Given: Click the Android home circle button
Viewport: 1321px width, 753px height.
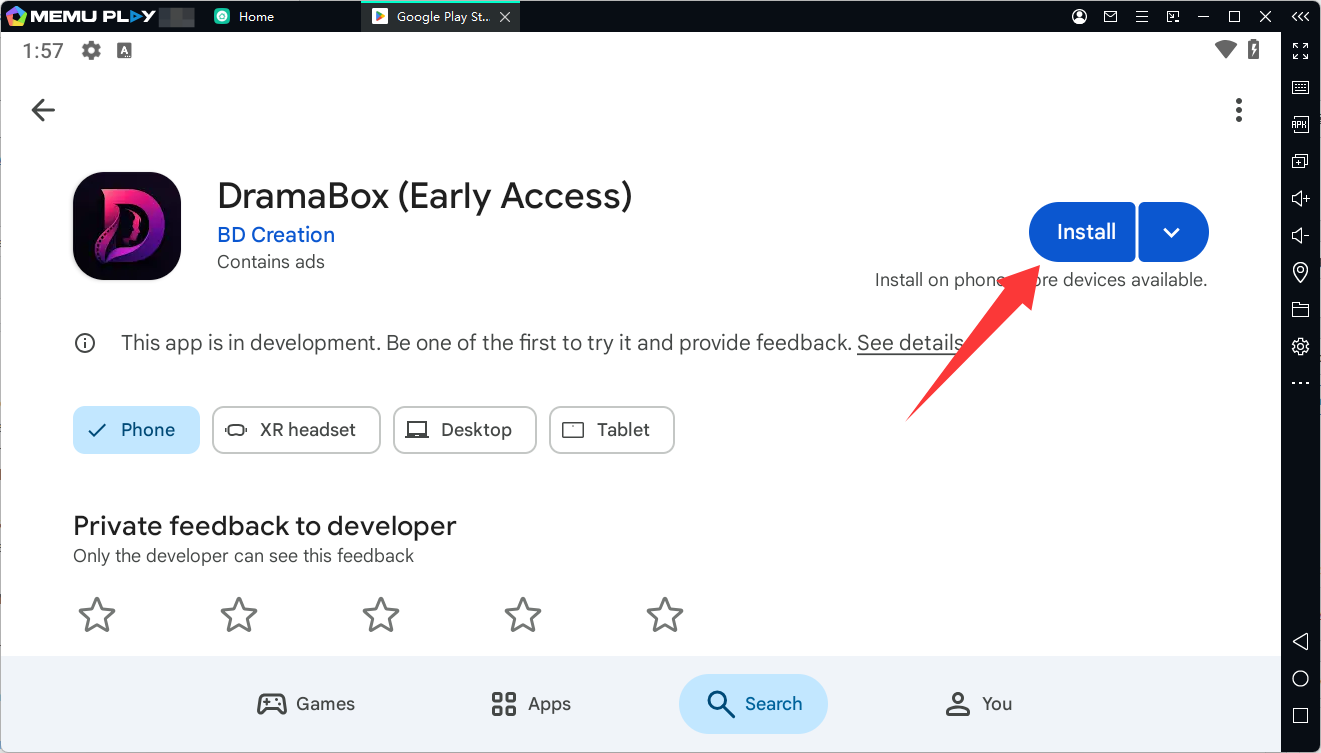Looking at the screenshot, I should [1300, 679].
